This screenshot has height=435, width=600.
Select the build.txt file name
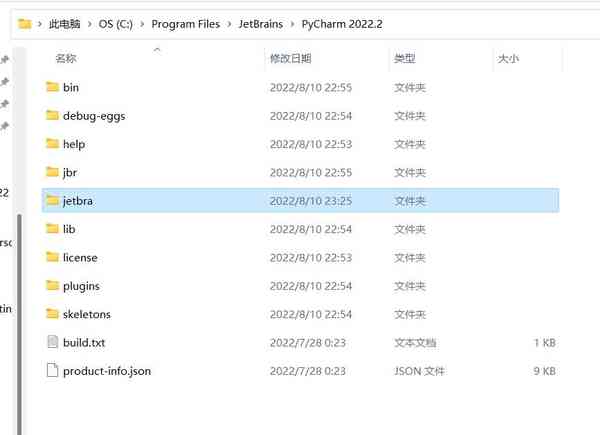click(x=84, y=342)
